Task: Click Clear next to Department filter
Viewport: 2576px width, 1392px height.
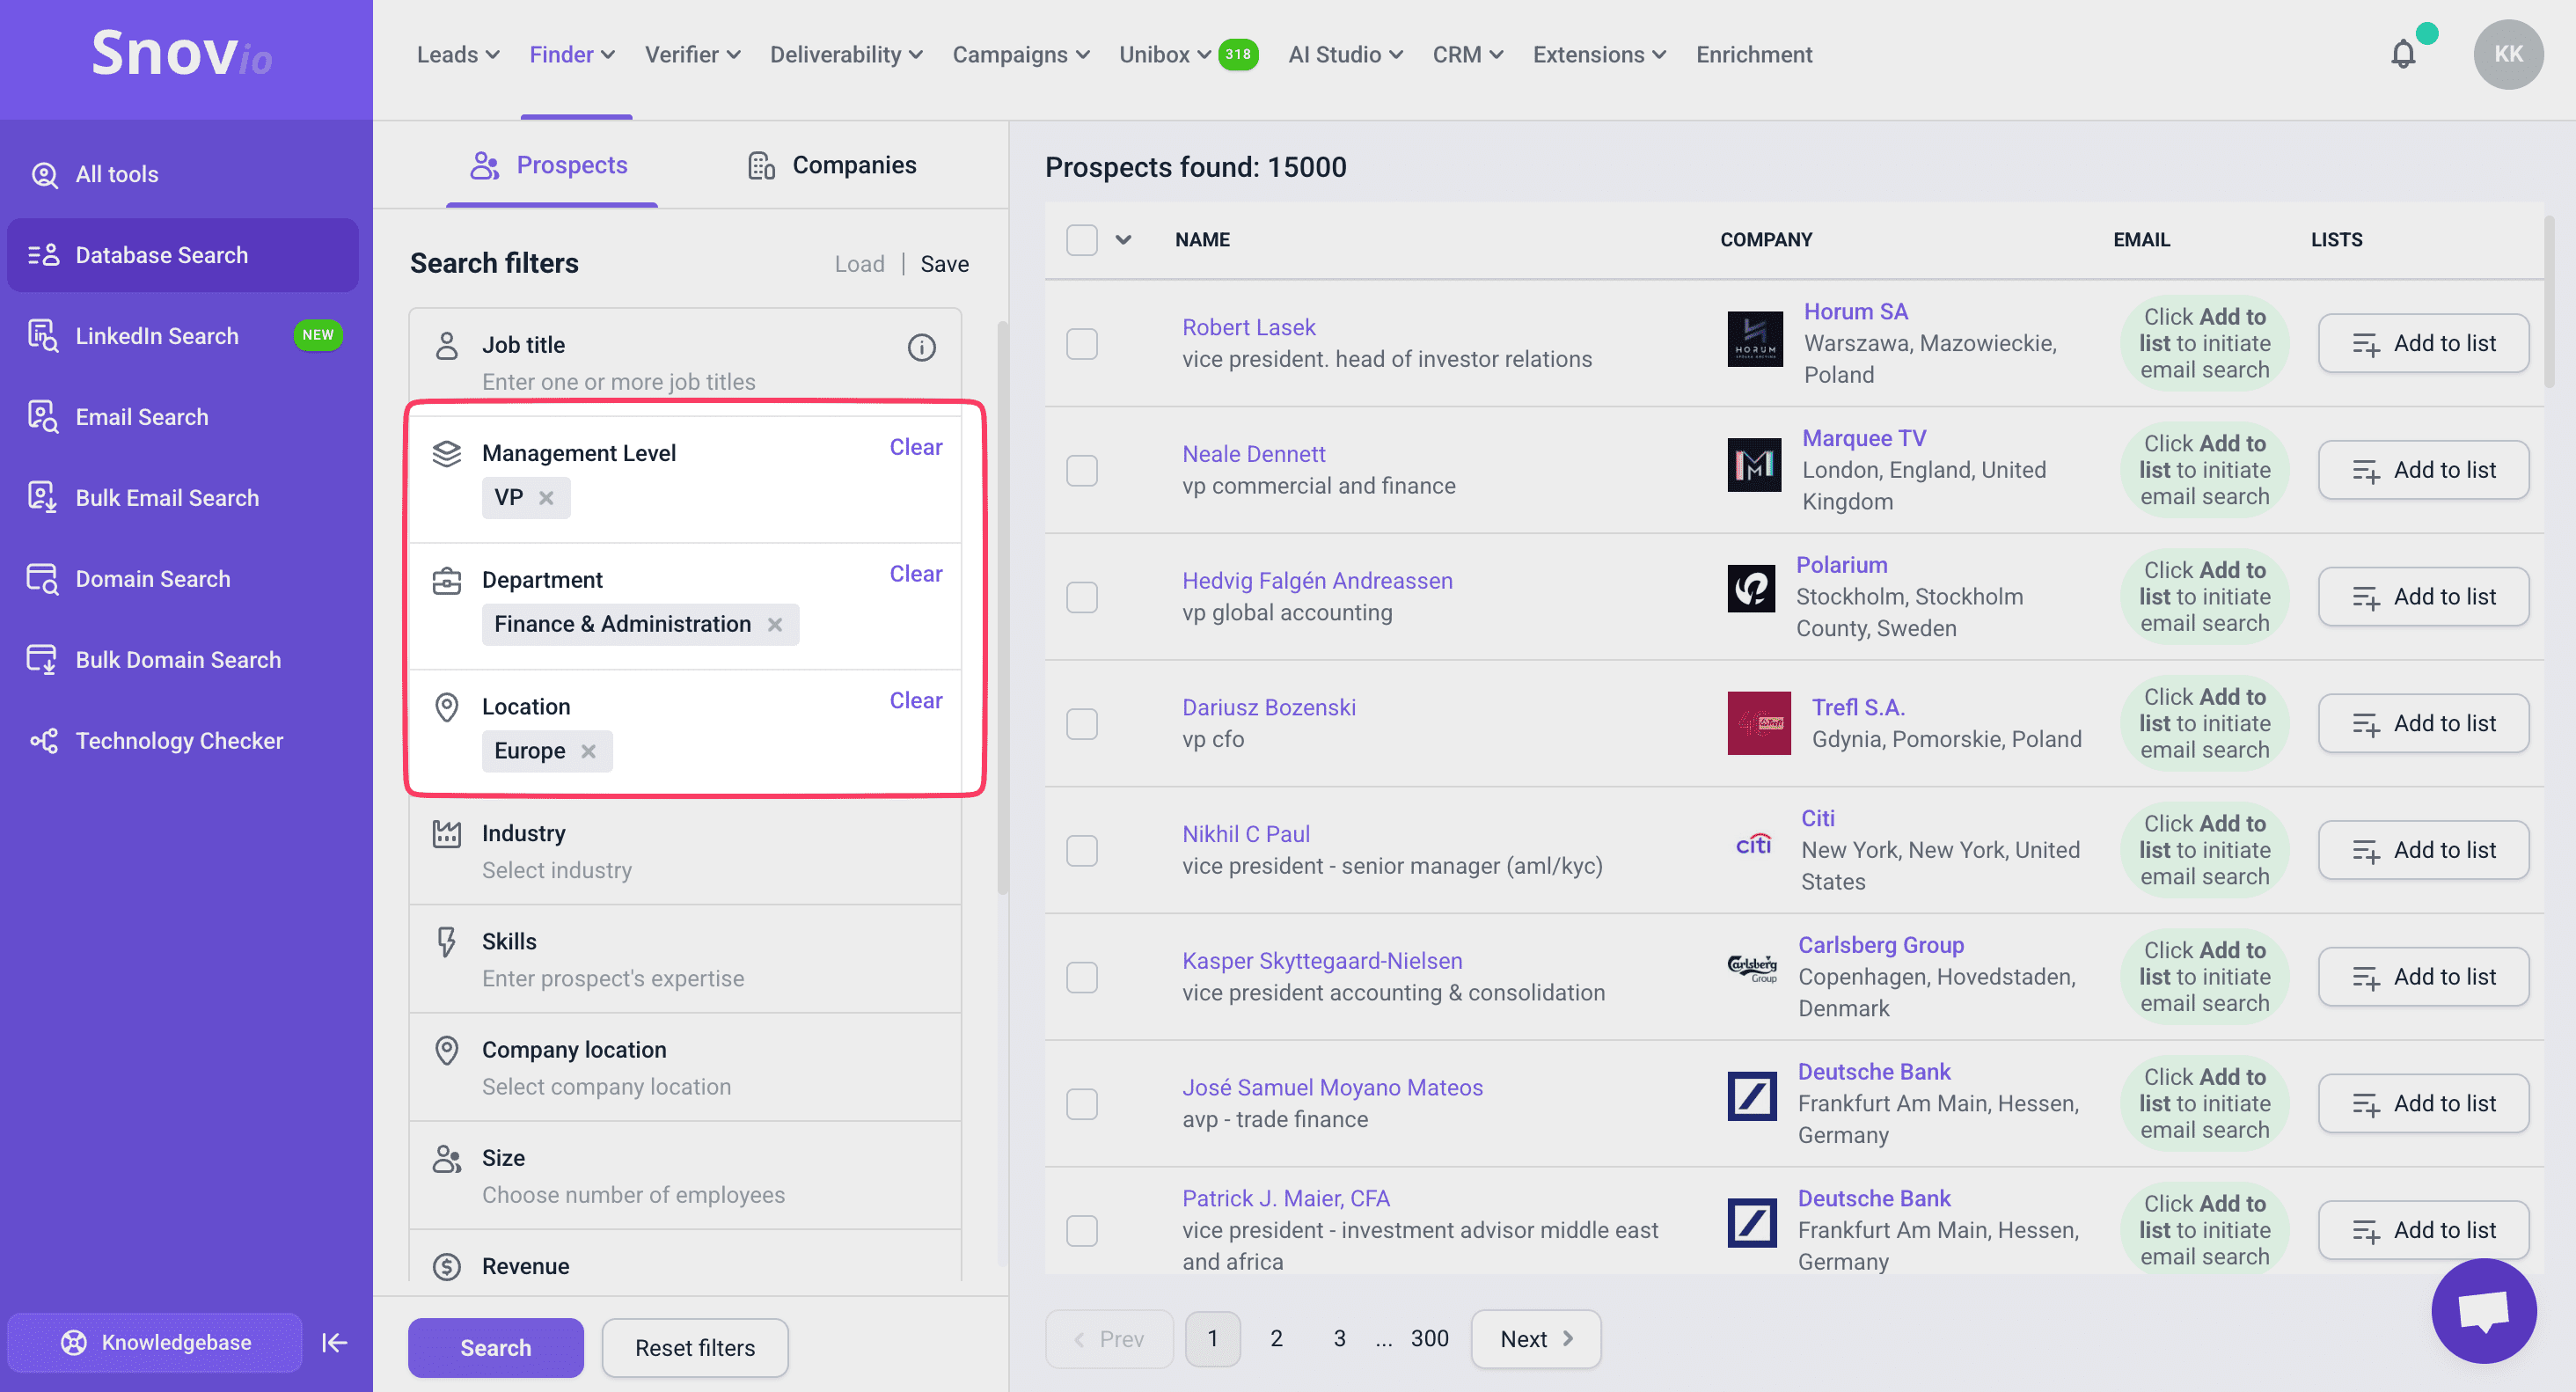Action: click(915, 574)
